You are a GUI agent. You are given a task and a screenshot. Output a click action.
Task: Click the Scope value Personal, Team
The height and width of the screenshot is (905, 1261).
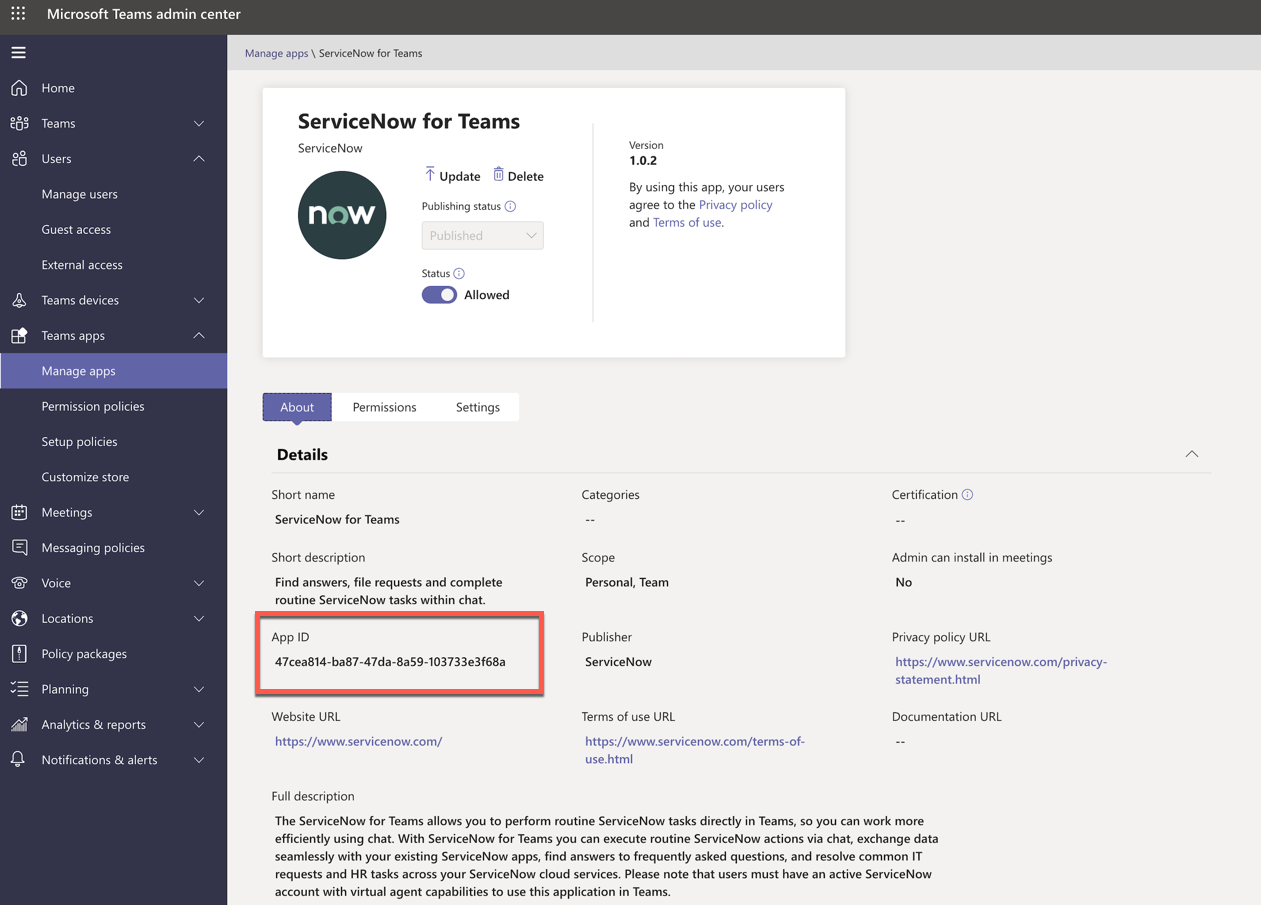point(627,582)
